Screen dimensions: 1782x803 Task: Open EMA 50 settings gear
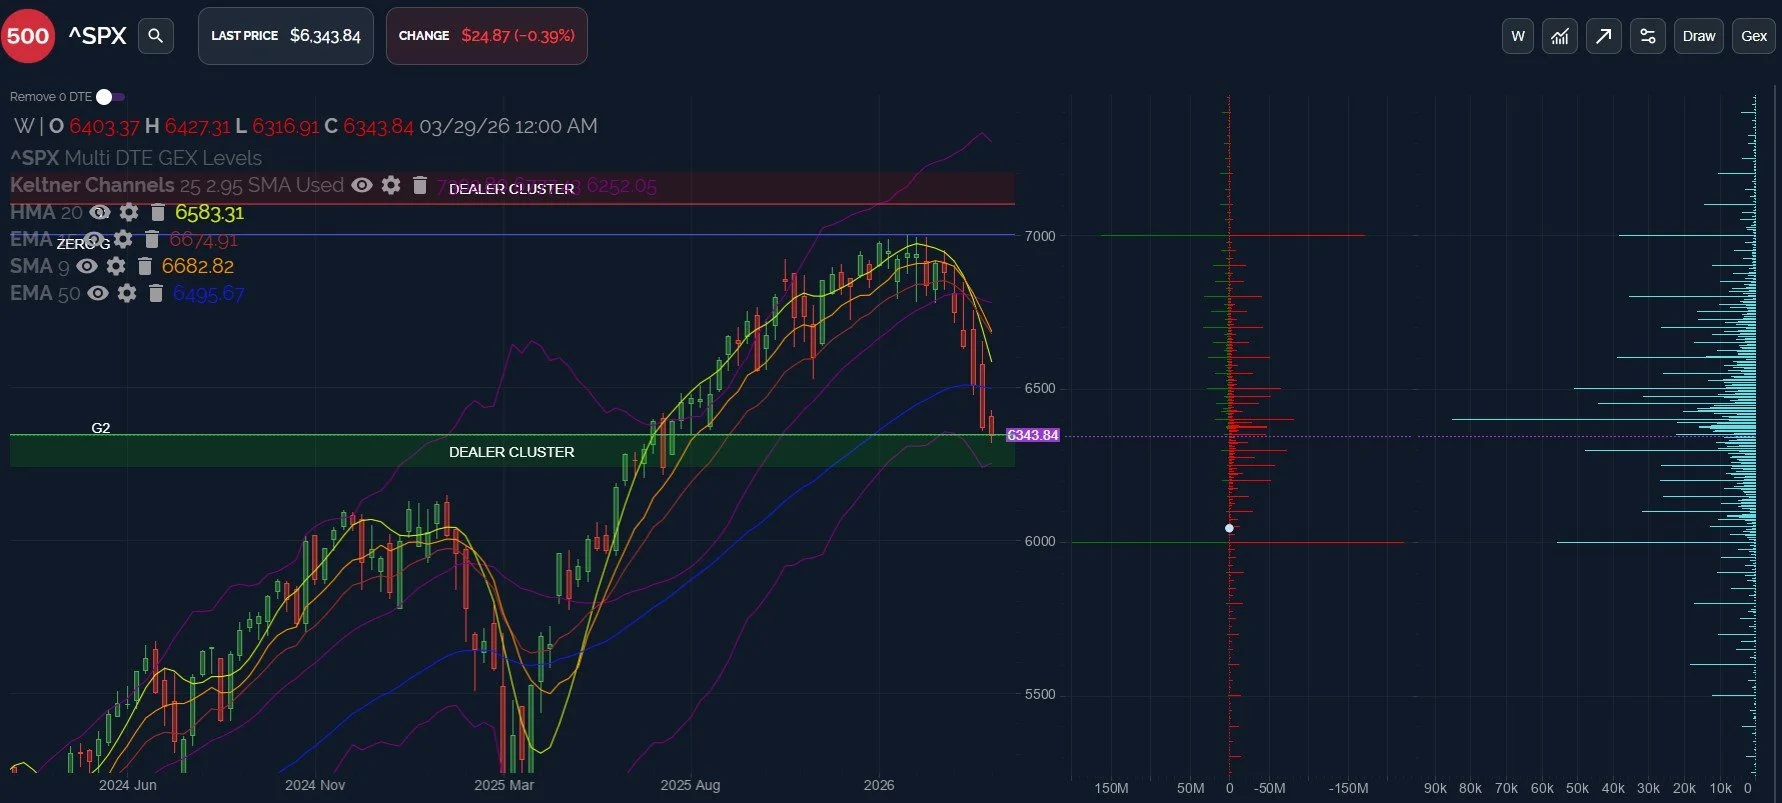[x=127, y=293]
